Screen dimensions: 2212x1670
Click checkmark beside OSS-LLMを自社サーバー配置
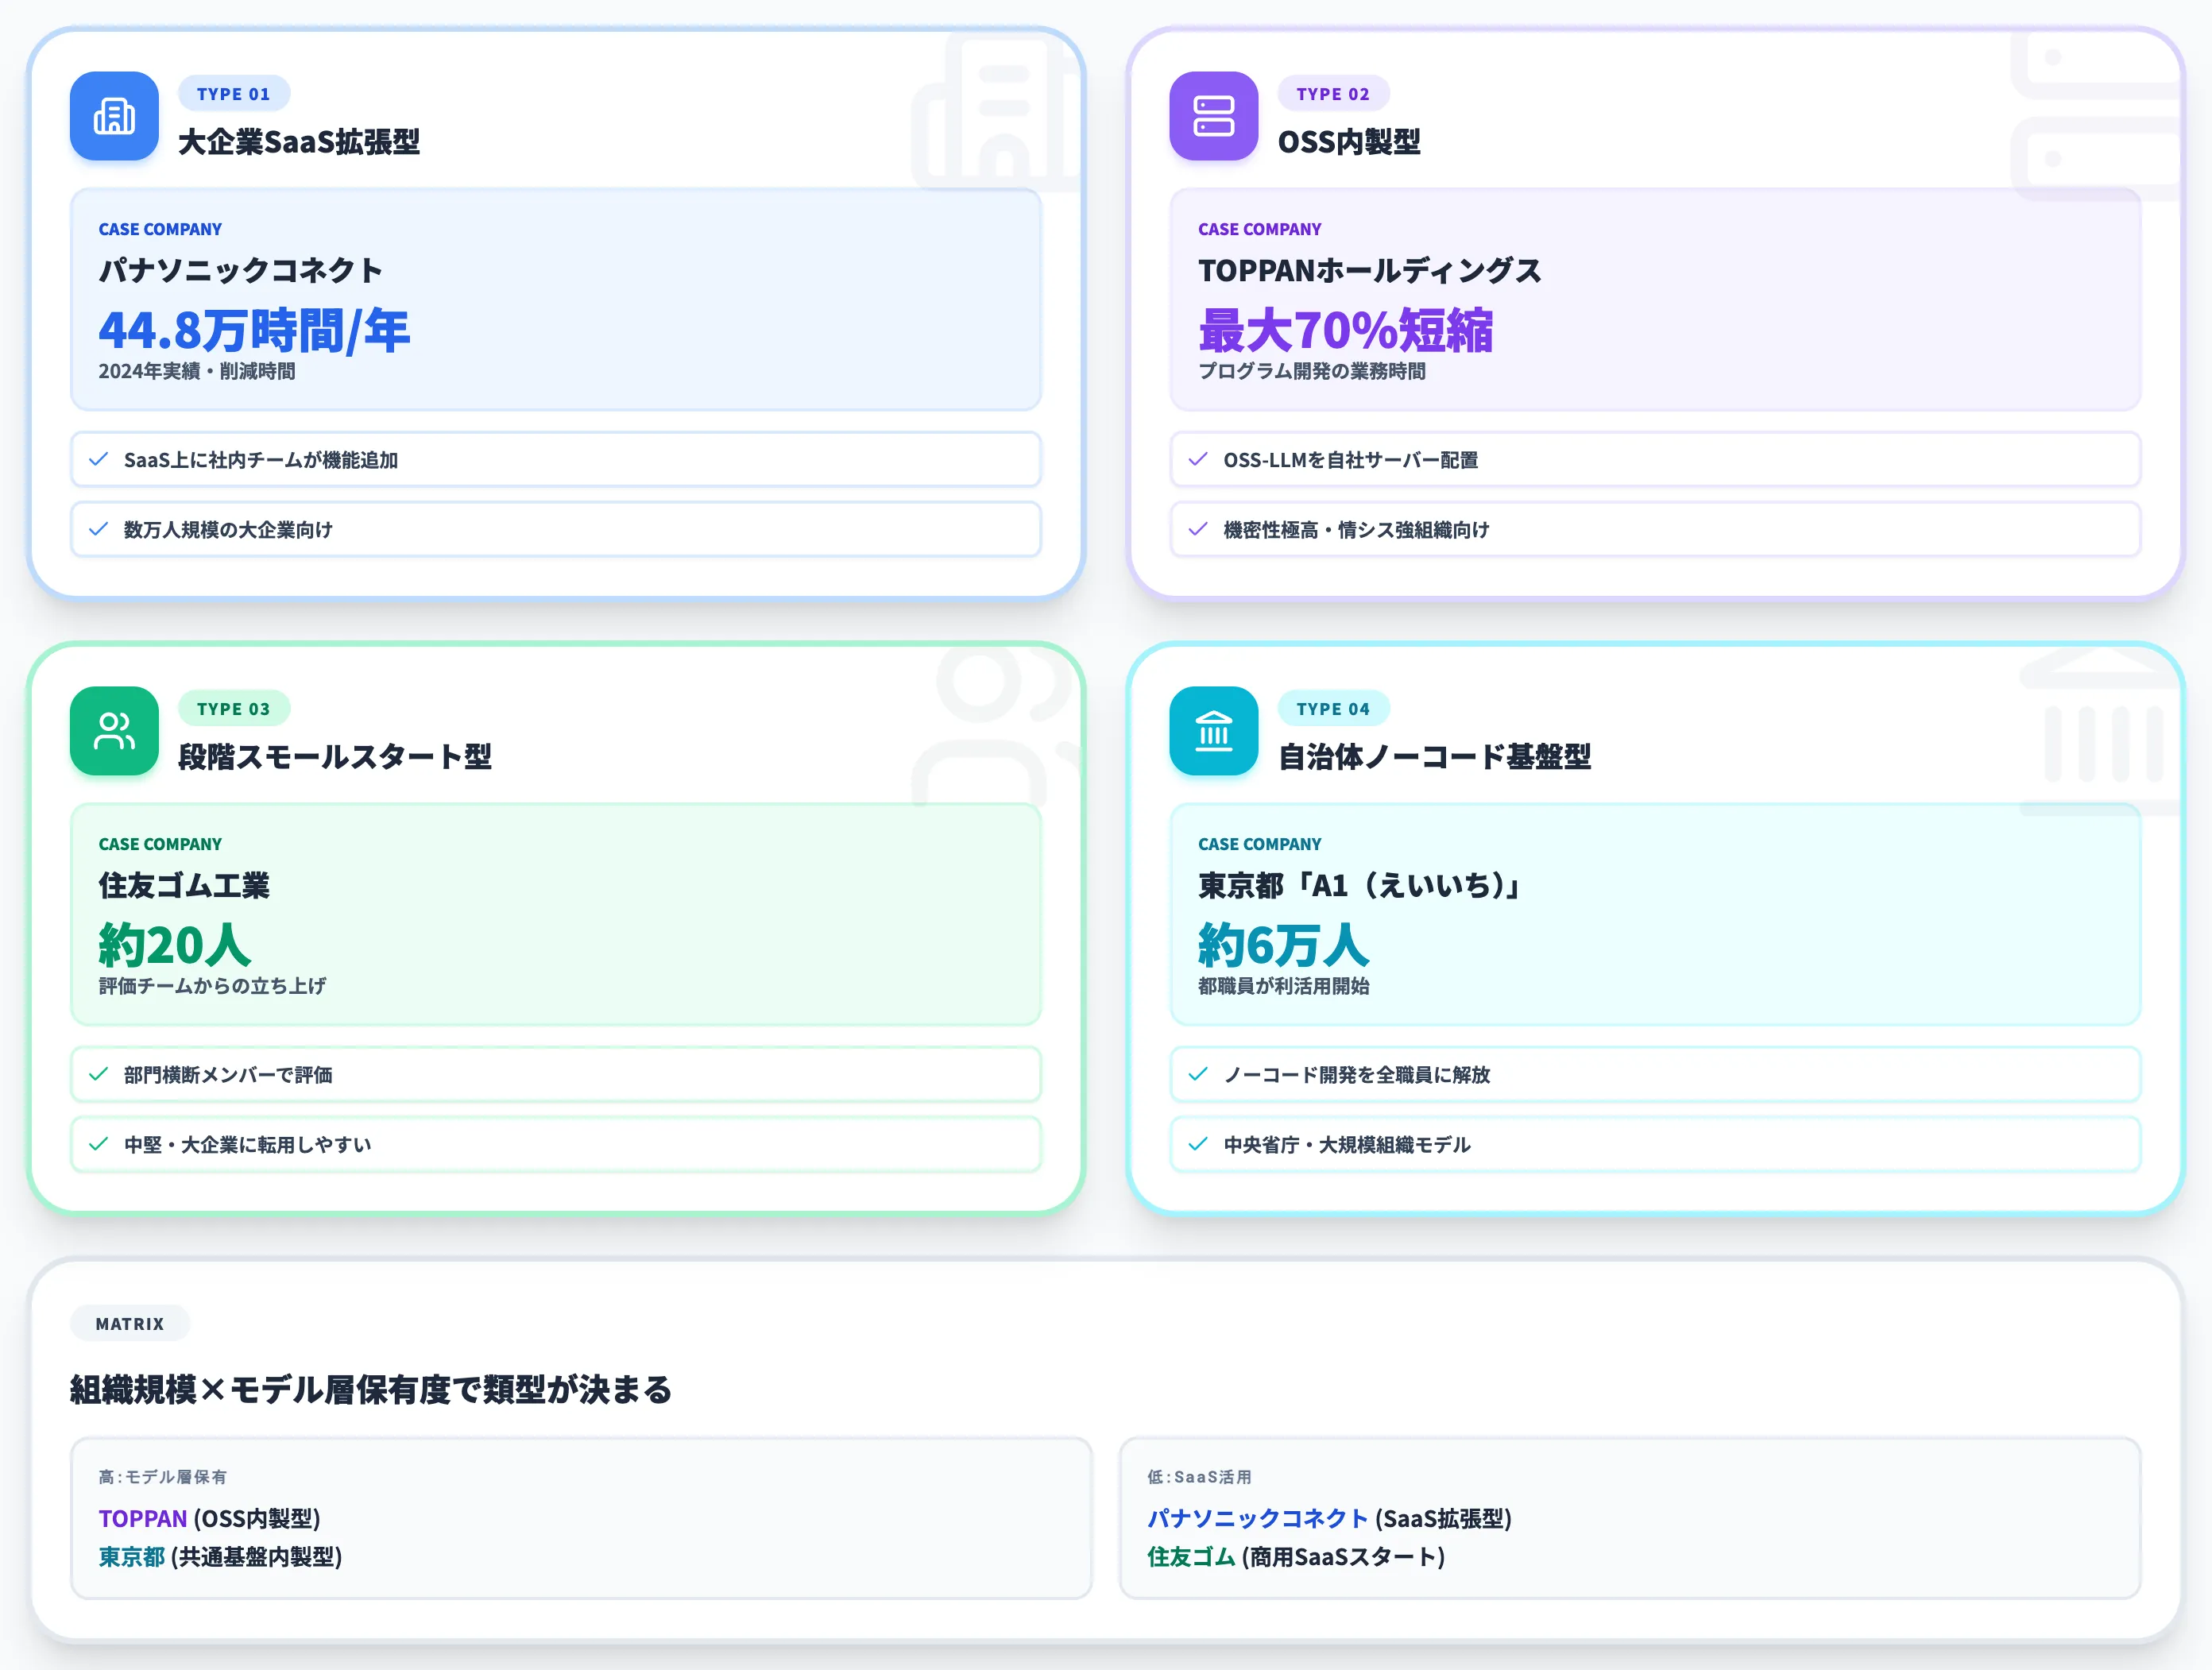1198,460
